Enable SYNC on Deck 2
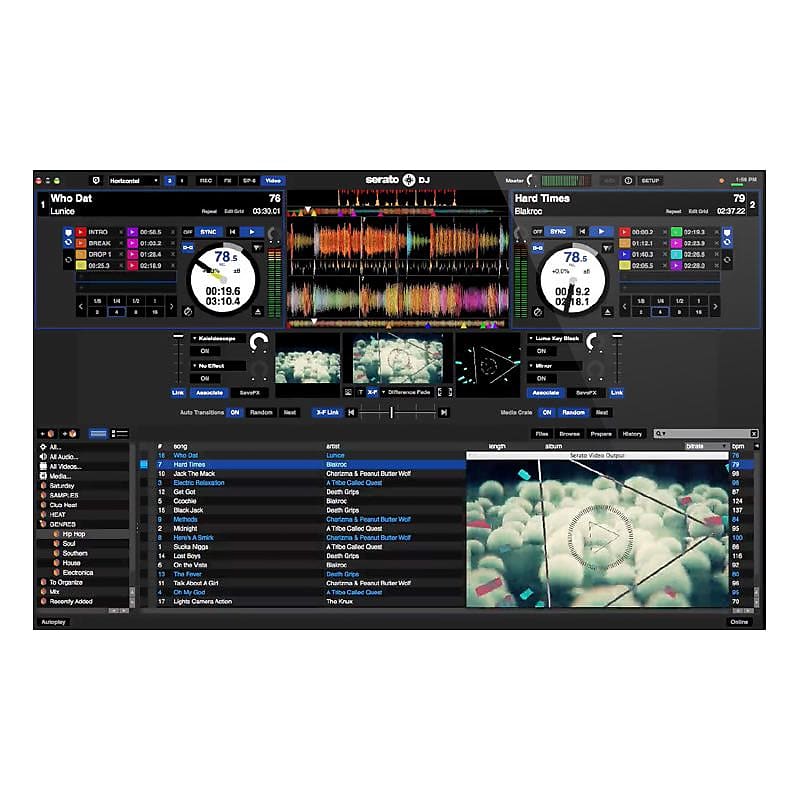 [558, 231]
